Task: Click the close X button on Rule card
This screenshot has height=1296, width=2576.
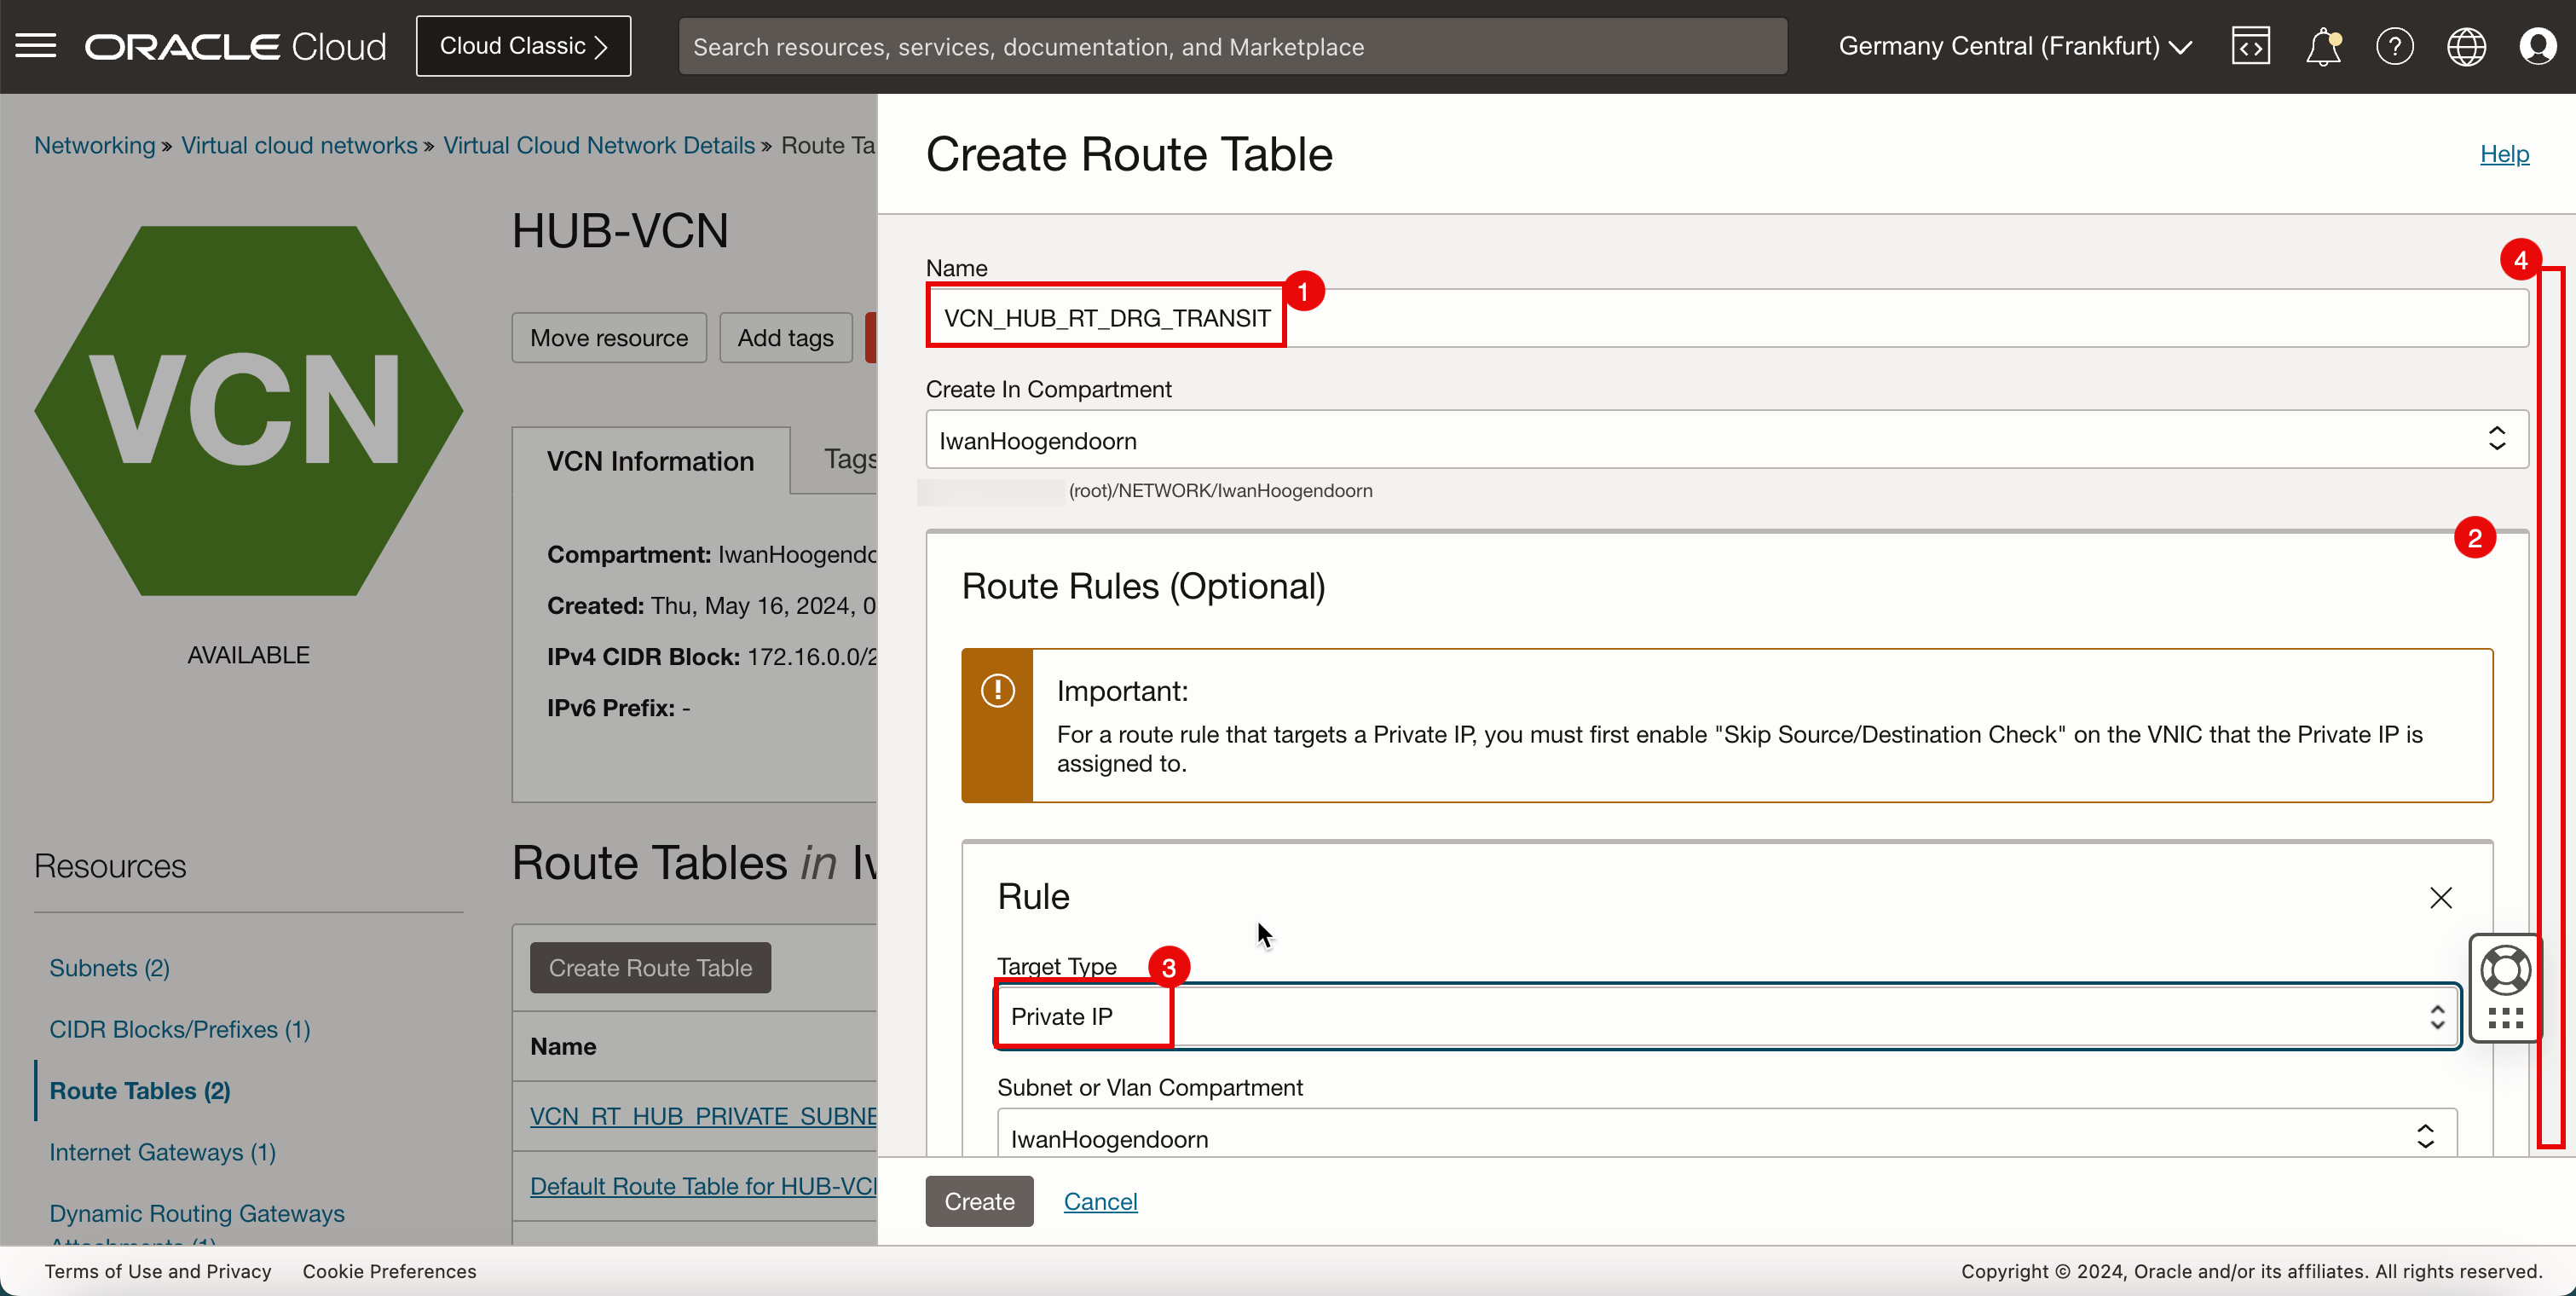Action: (x=2440, y=898)
